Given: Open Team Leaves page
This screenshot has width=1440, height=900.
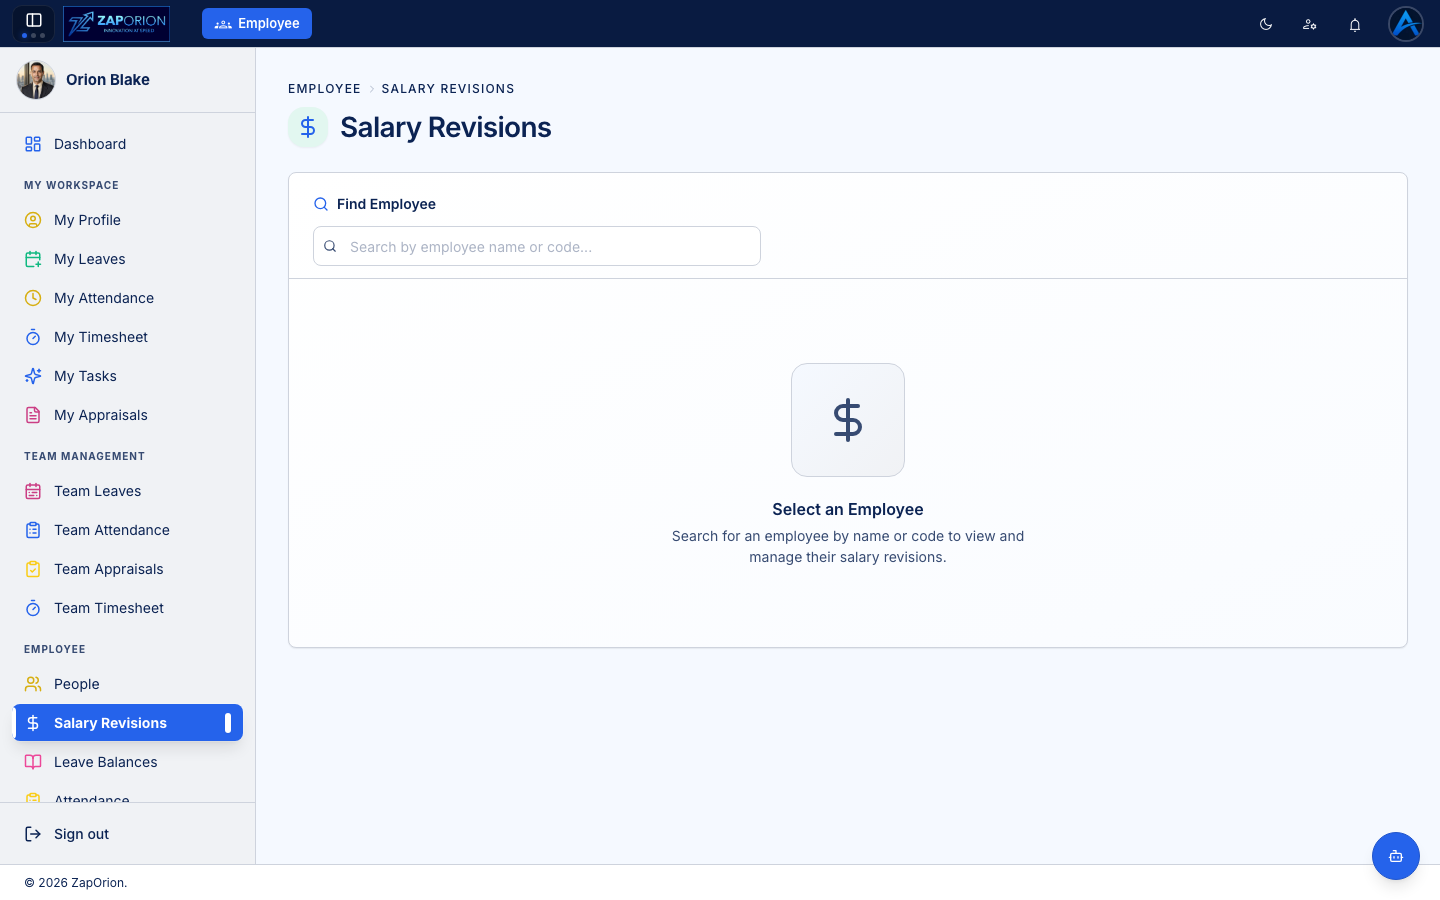Looking at the screenshot, I should [x=128, y=491].
